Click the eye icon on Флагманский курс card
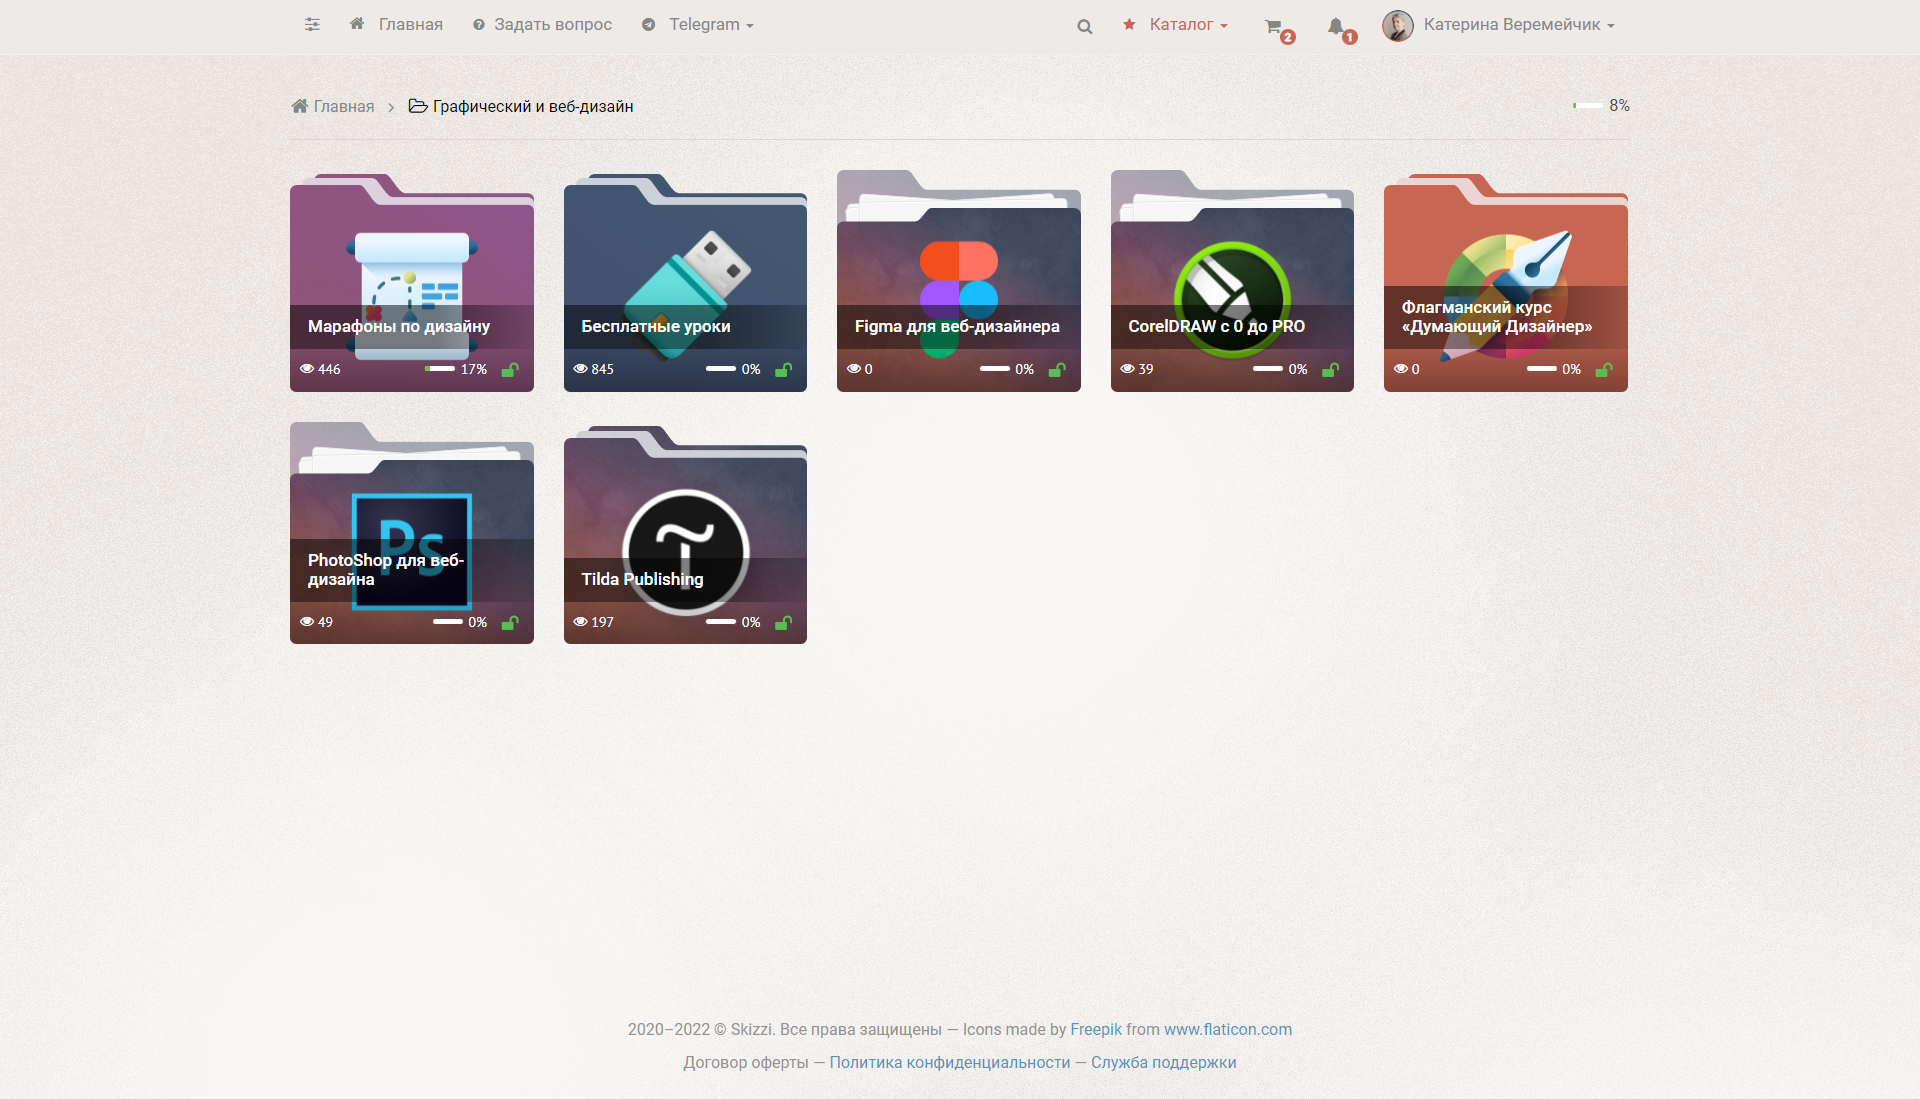This screenshot has height=1099, width=1920. 1401,369
